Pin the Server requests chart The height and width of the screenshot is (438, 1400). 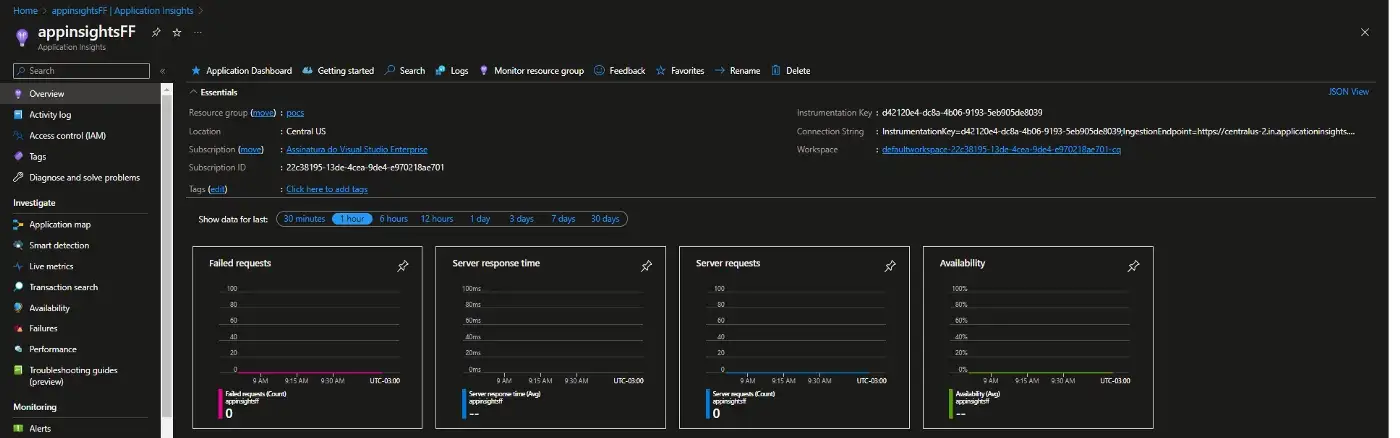pos(890,266)
